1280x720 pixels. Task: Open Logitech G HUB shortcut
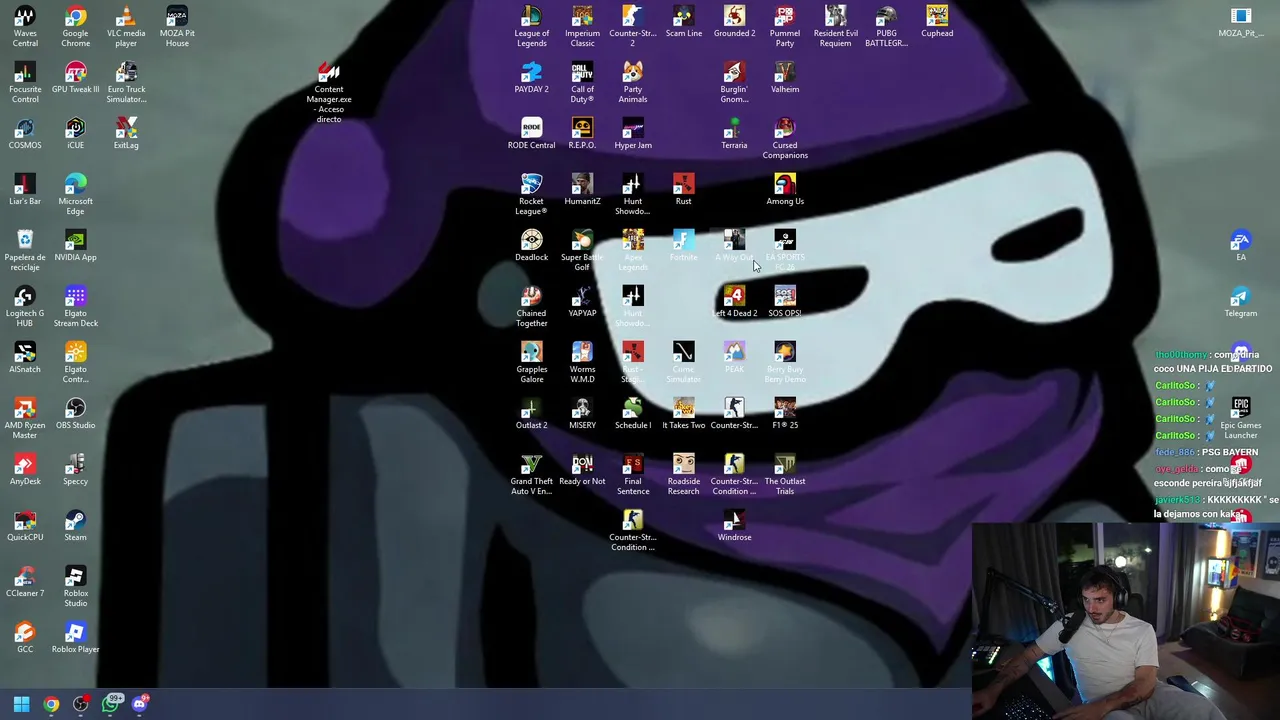[x=25, y=306]
